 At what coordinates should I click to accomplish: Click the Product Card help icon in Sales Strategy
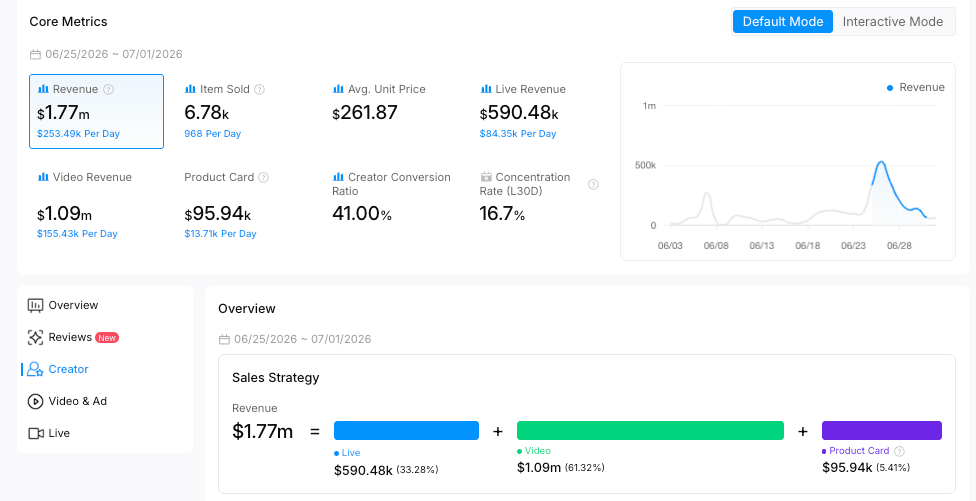(x=899, y=451)
